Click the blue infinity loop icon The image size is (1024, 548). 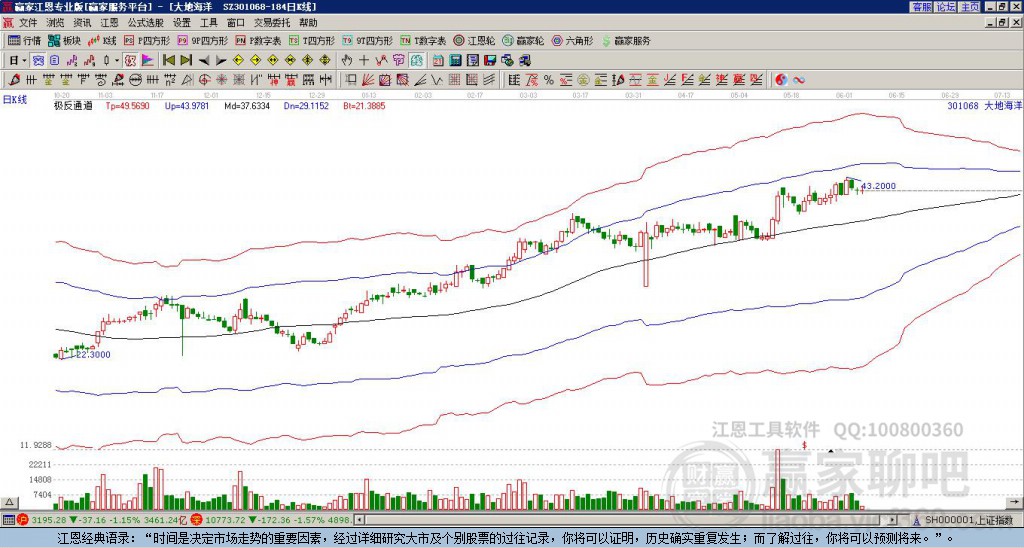pyautogui.click(x=799, y=80)
